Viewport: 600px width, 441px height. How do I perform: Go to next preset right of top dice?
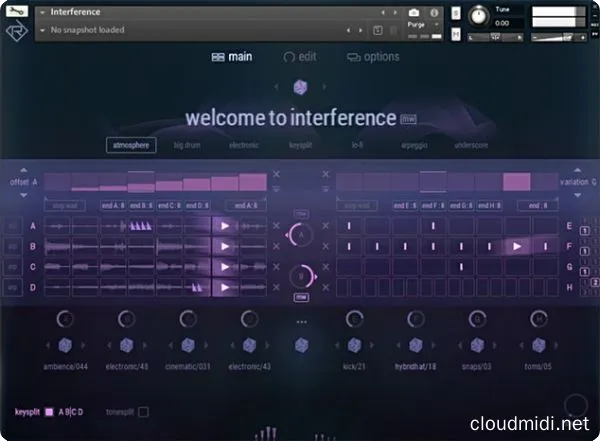pos(324,87)
